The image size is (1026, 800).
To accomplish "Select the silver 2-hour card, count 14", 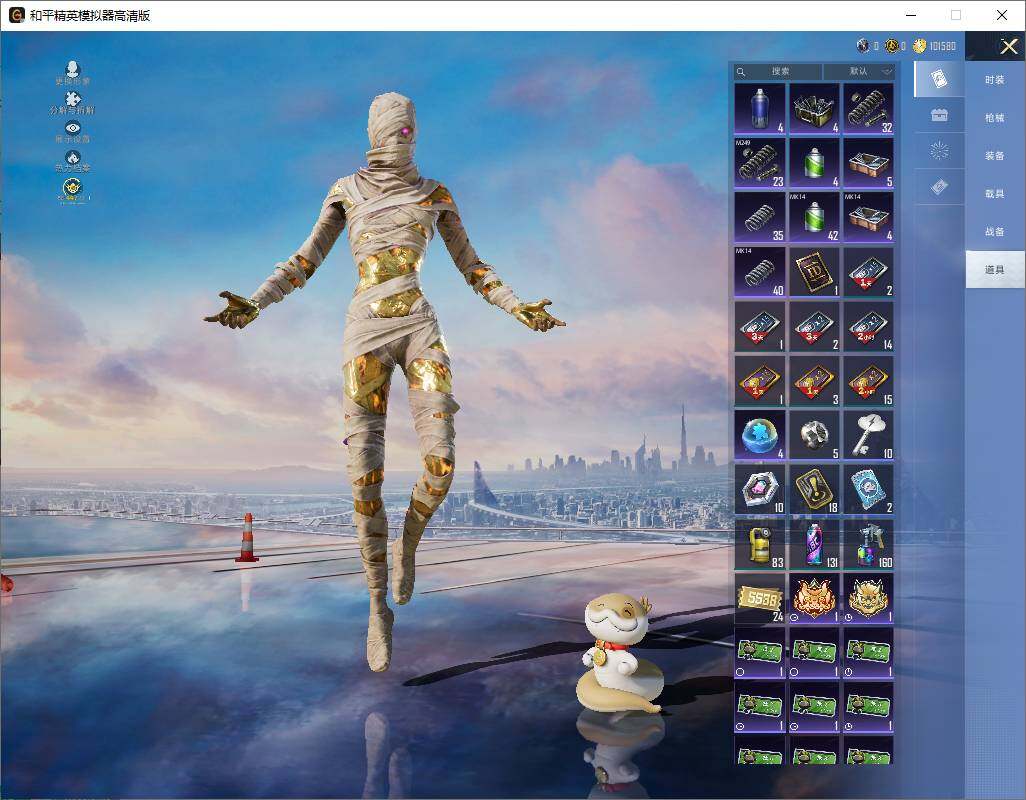I will pos(868,326).
